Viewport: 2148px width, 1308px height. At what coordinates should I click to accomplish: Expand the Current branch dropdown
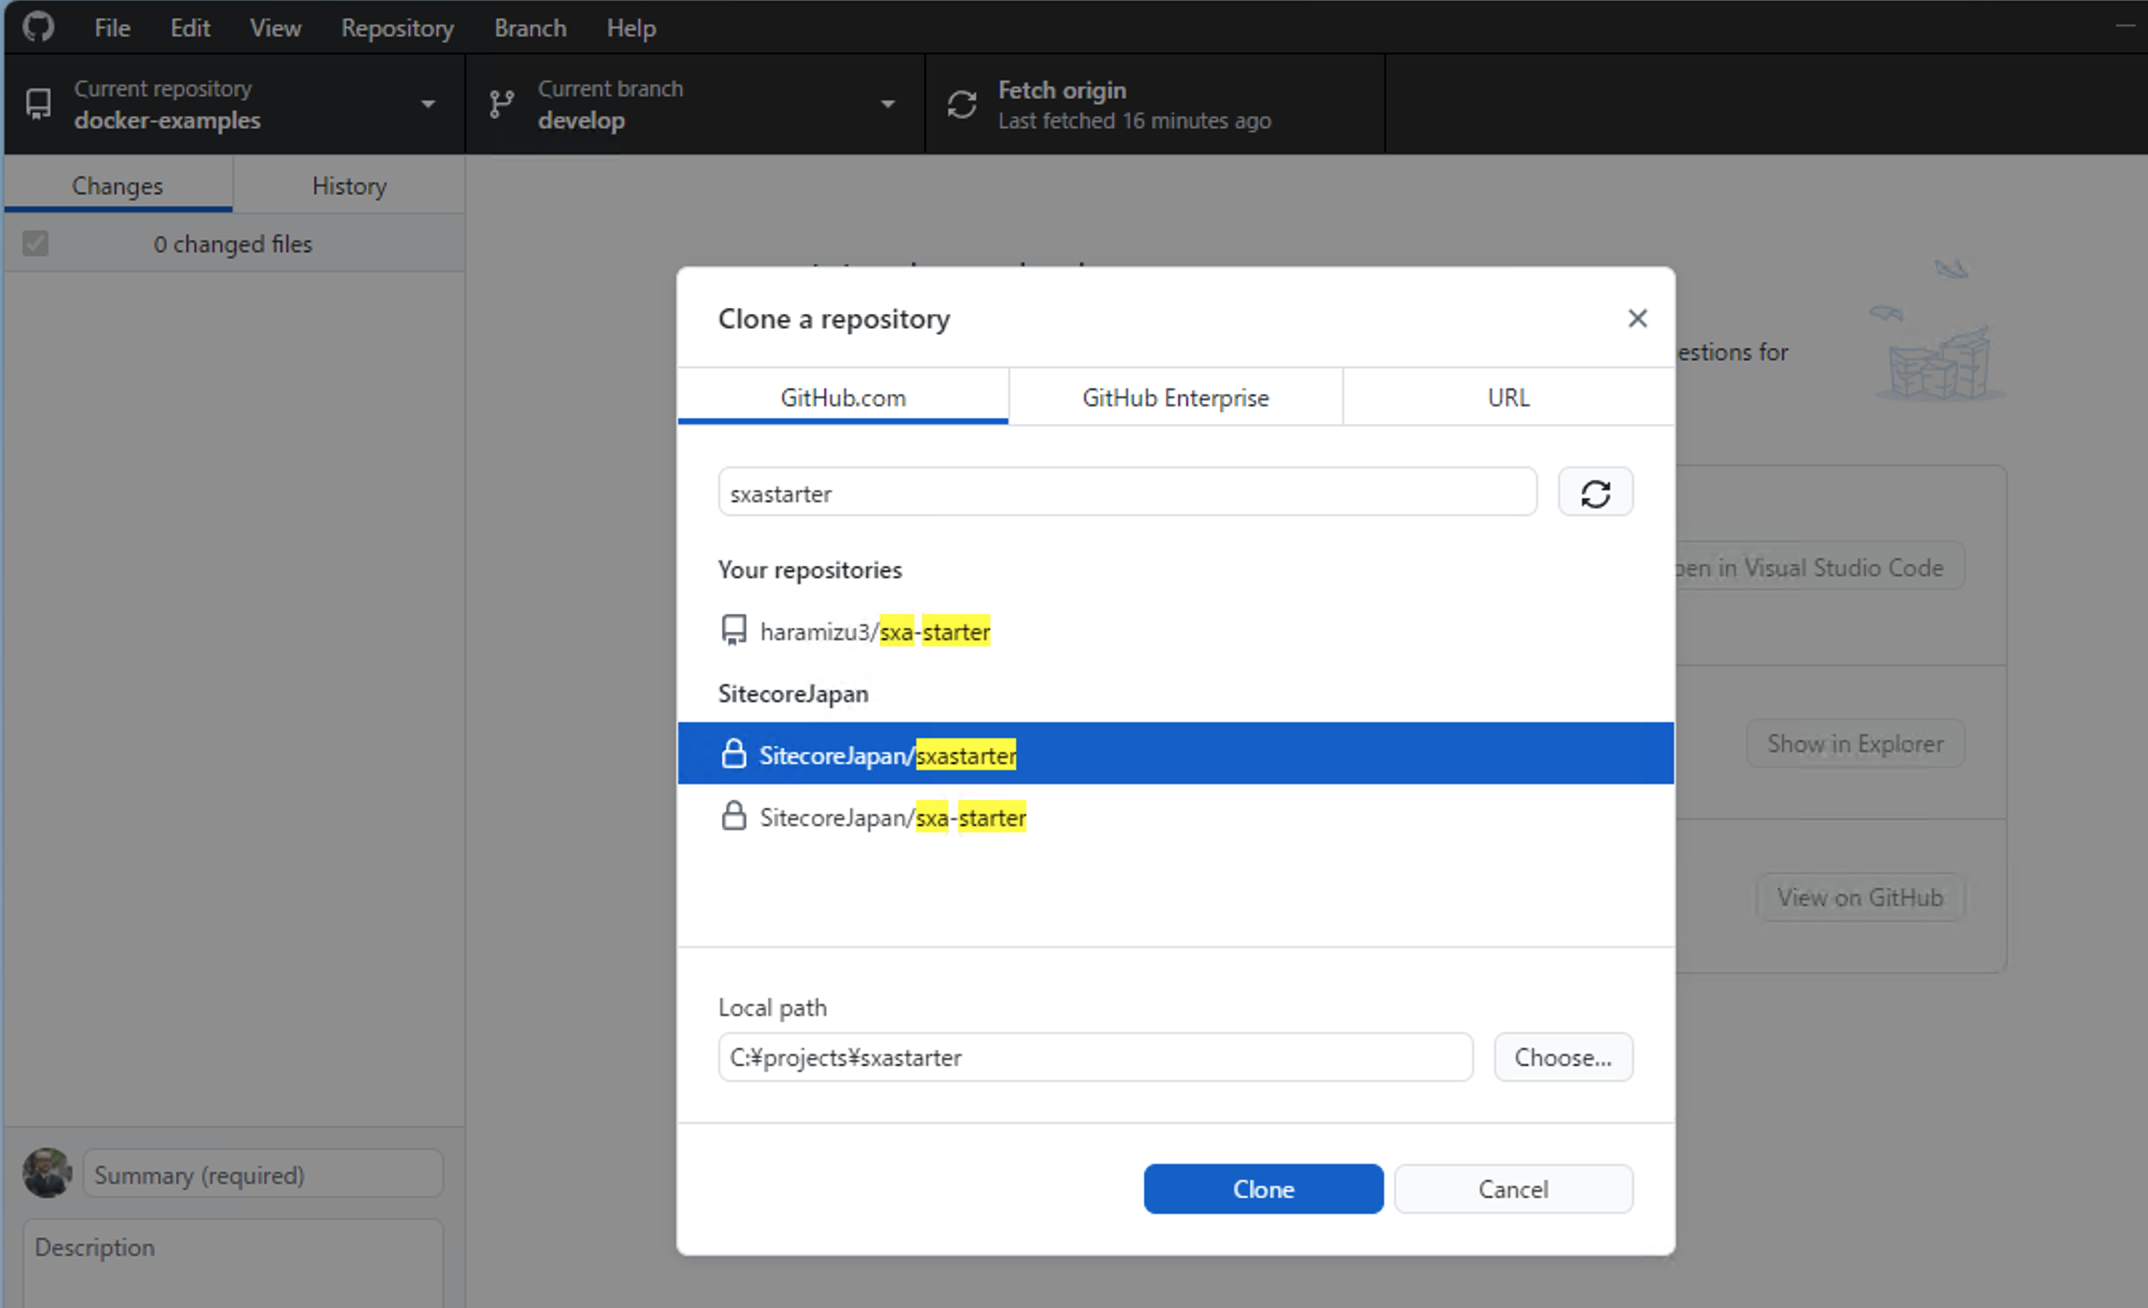[x=695, y=104]
